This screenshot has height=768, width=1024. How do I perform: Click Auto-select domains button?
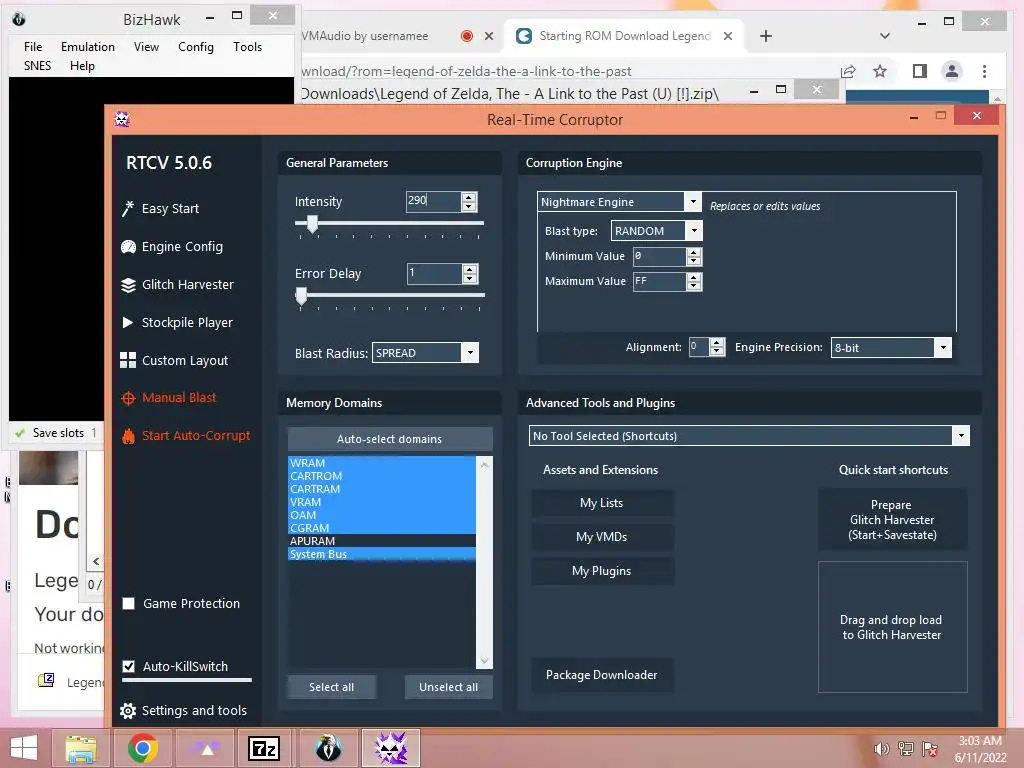390,439
